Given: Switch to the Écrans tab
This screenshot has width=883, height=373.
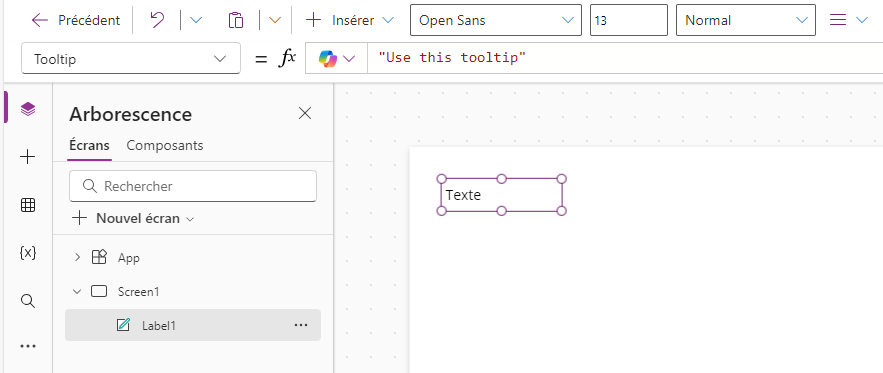Looking at the screenshot, I should pyautogui.click(x=89, y=145).
